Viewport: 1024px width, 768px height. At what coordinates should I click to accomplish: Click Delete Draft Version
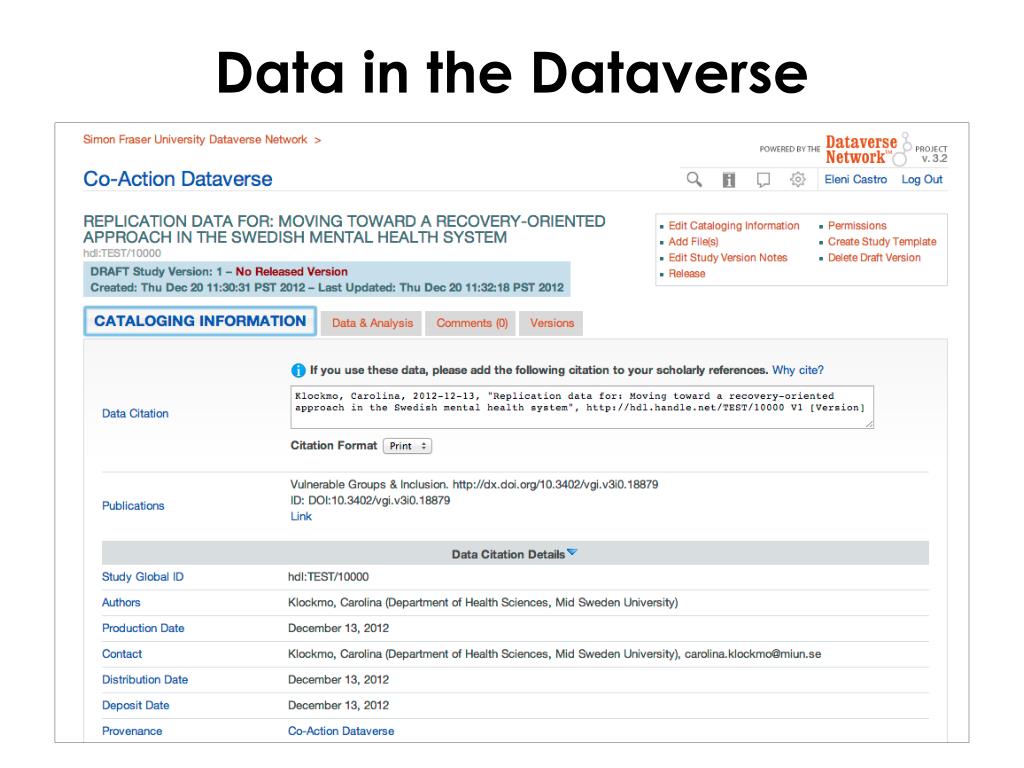point(874,258)
